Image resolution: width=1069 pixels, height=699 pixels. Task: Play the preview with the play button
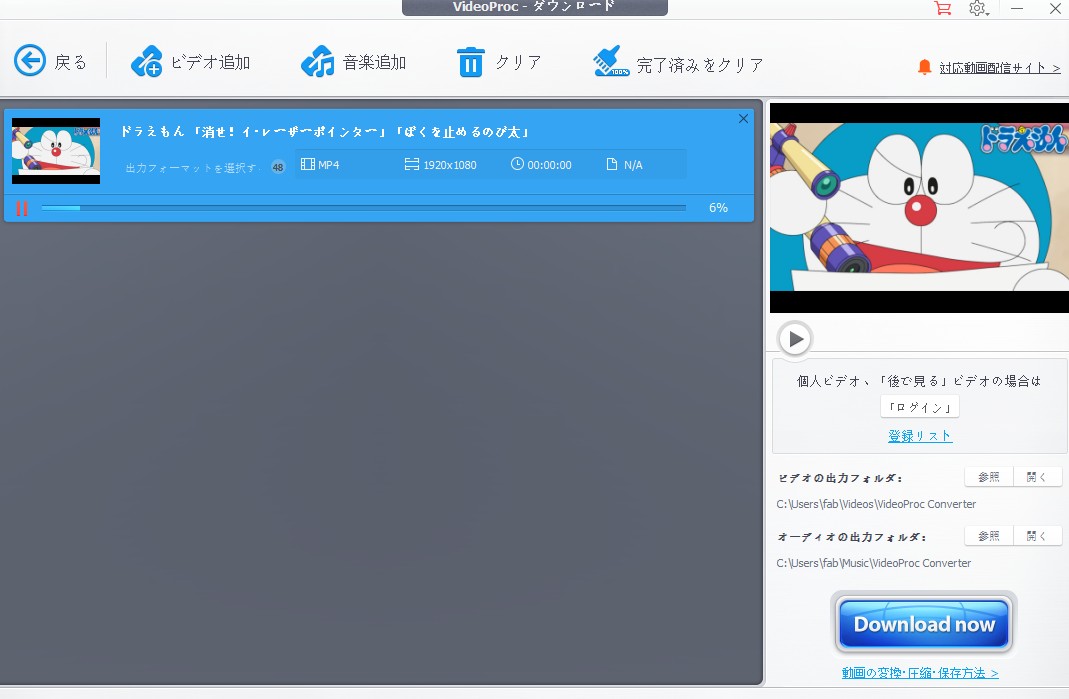(x=795, y=338)
